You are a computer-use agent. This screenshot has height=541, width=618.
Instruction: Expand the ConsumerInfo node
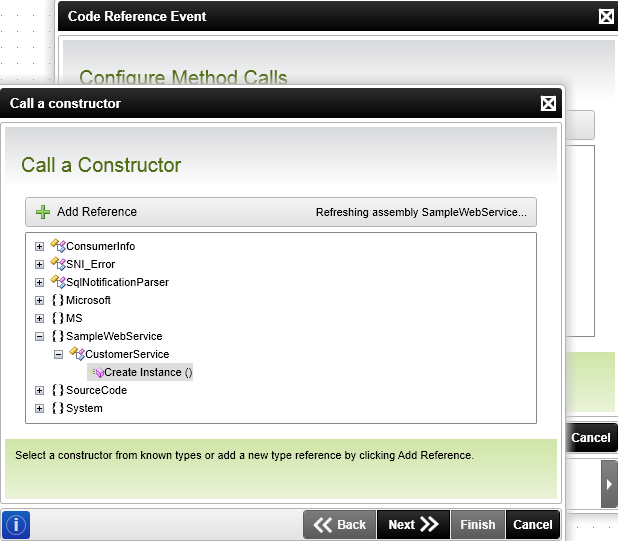pos(39,247)
